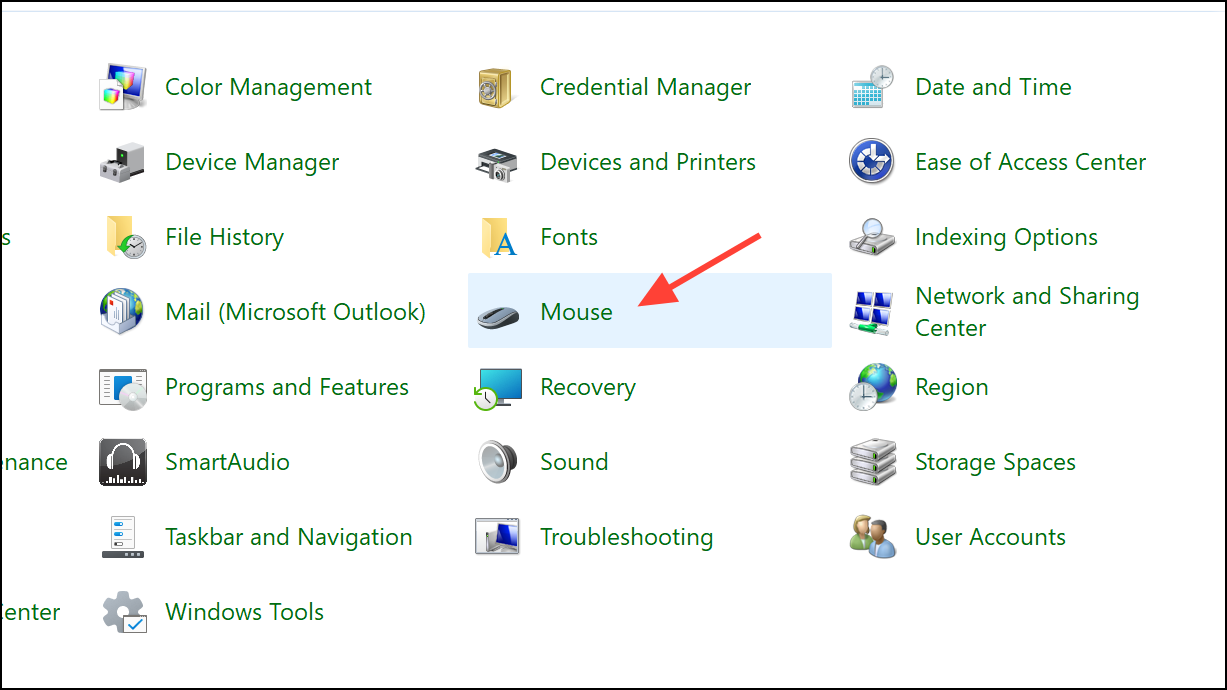The image size is (1227, 690).
Task: Click the Color Management icon
Action: (124, 88)
